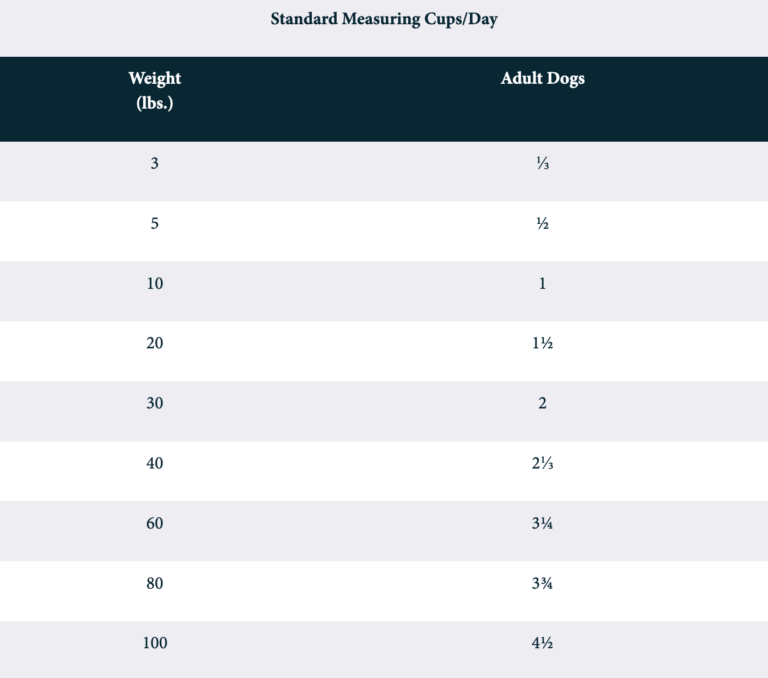768x678 pixels.
Task: Click the 5 lbs weight cell
Action: click(x=155, y=223)
